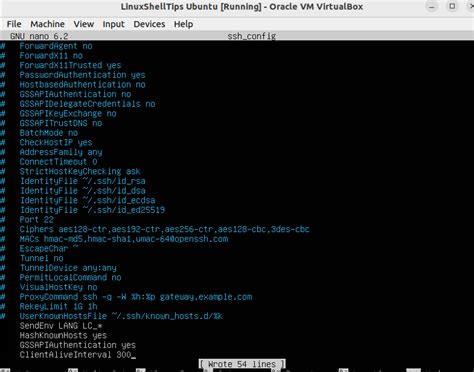Click the MACs hmac-md5 line

point(124,239)
